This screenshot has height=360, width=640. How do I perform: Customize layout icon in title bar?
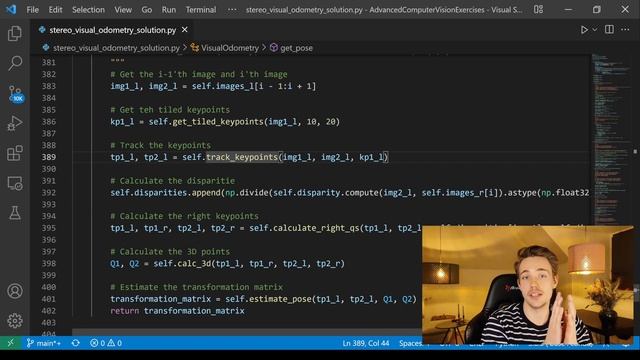(538, 9)
